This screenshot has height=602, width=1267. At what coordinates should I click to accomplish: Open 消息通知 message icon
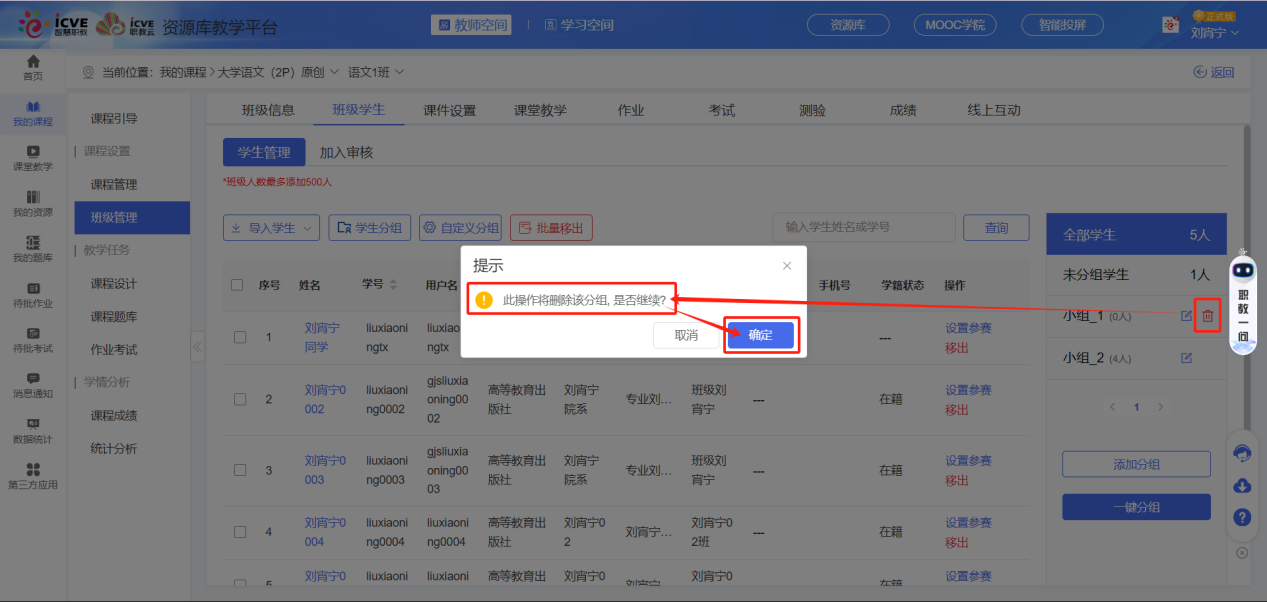point(33,385)
